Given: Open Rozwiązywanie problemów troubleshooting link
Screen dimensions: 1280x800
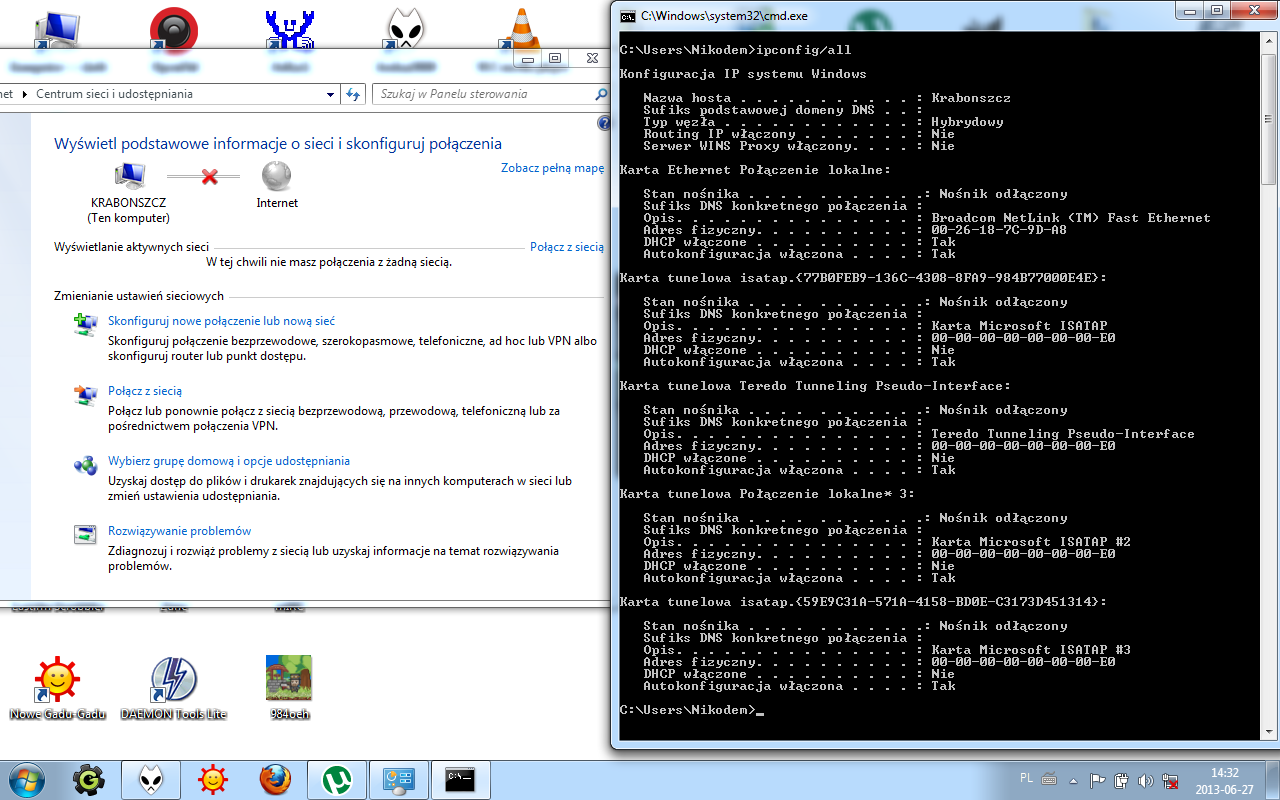Looking at the screenshot, I should point(179,531).
